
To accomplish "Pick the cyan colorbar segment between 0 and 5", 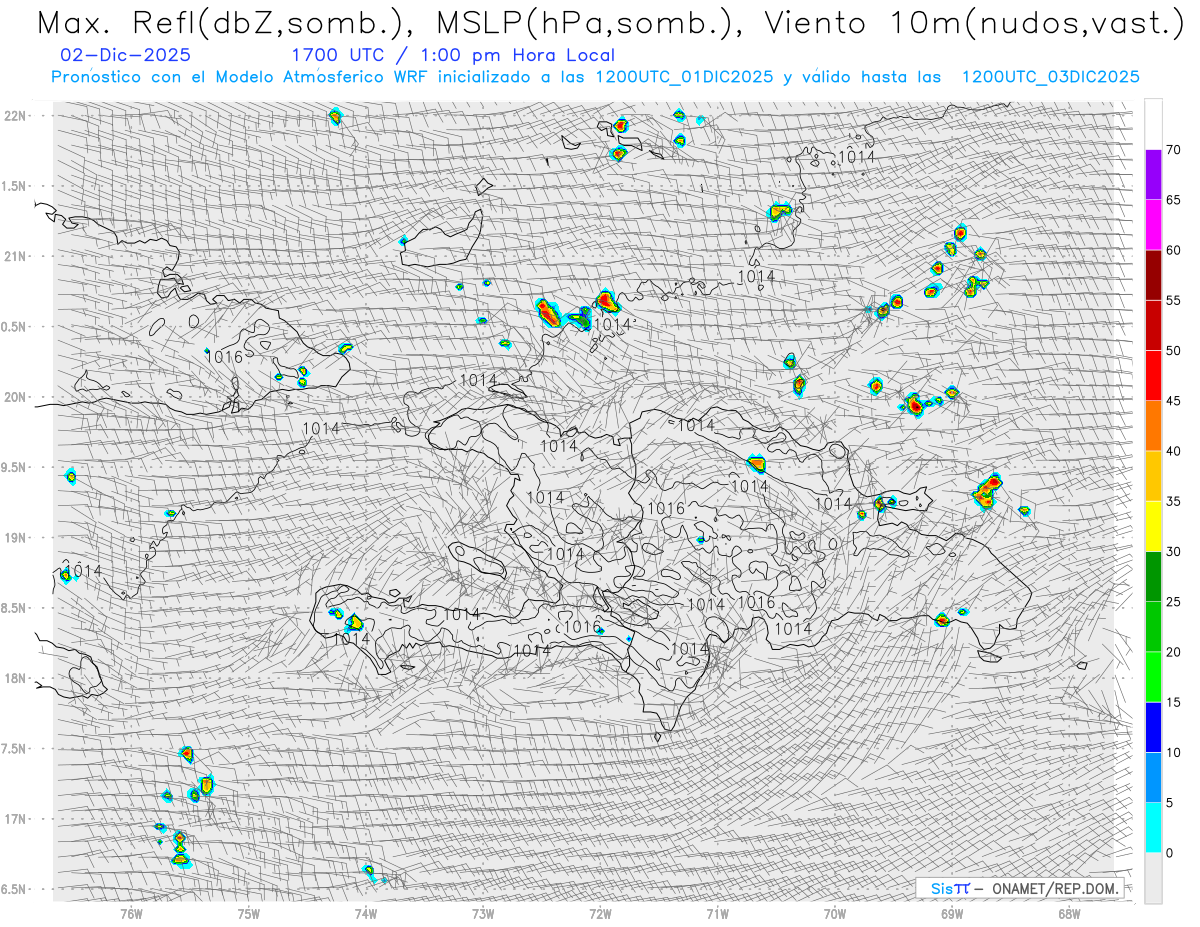I will click(1153, 827).
